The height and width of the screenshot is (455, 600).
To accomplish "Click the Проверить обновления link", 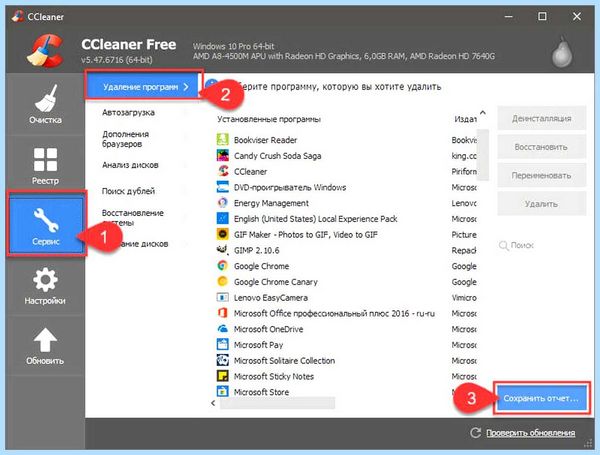I will tap(530, 433).
